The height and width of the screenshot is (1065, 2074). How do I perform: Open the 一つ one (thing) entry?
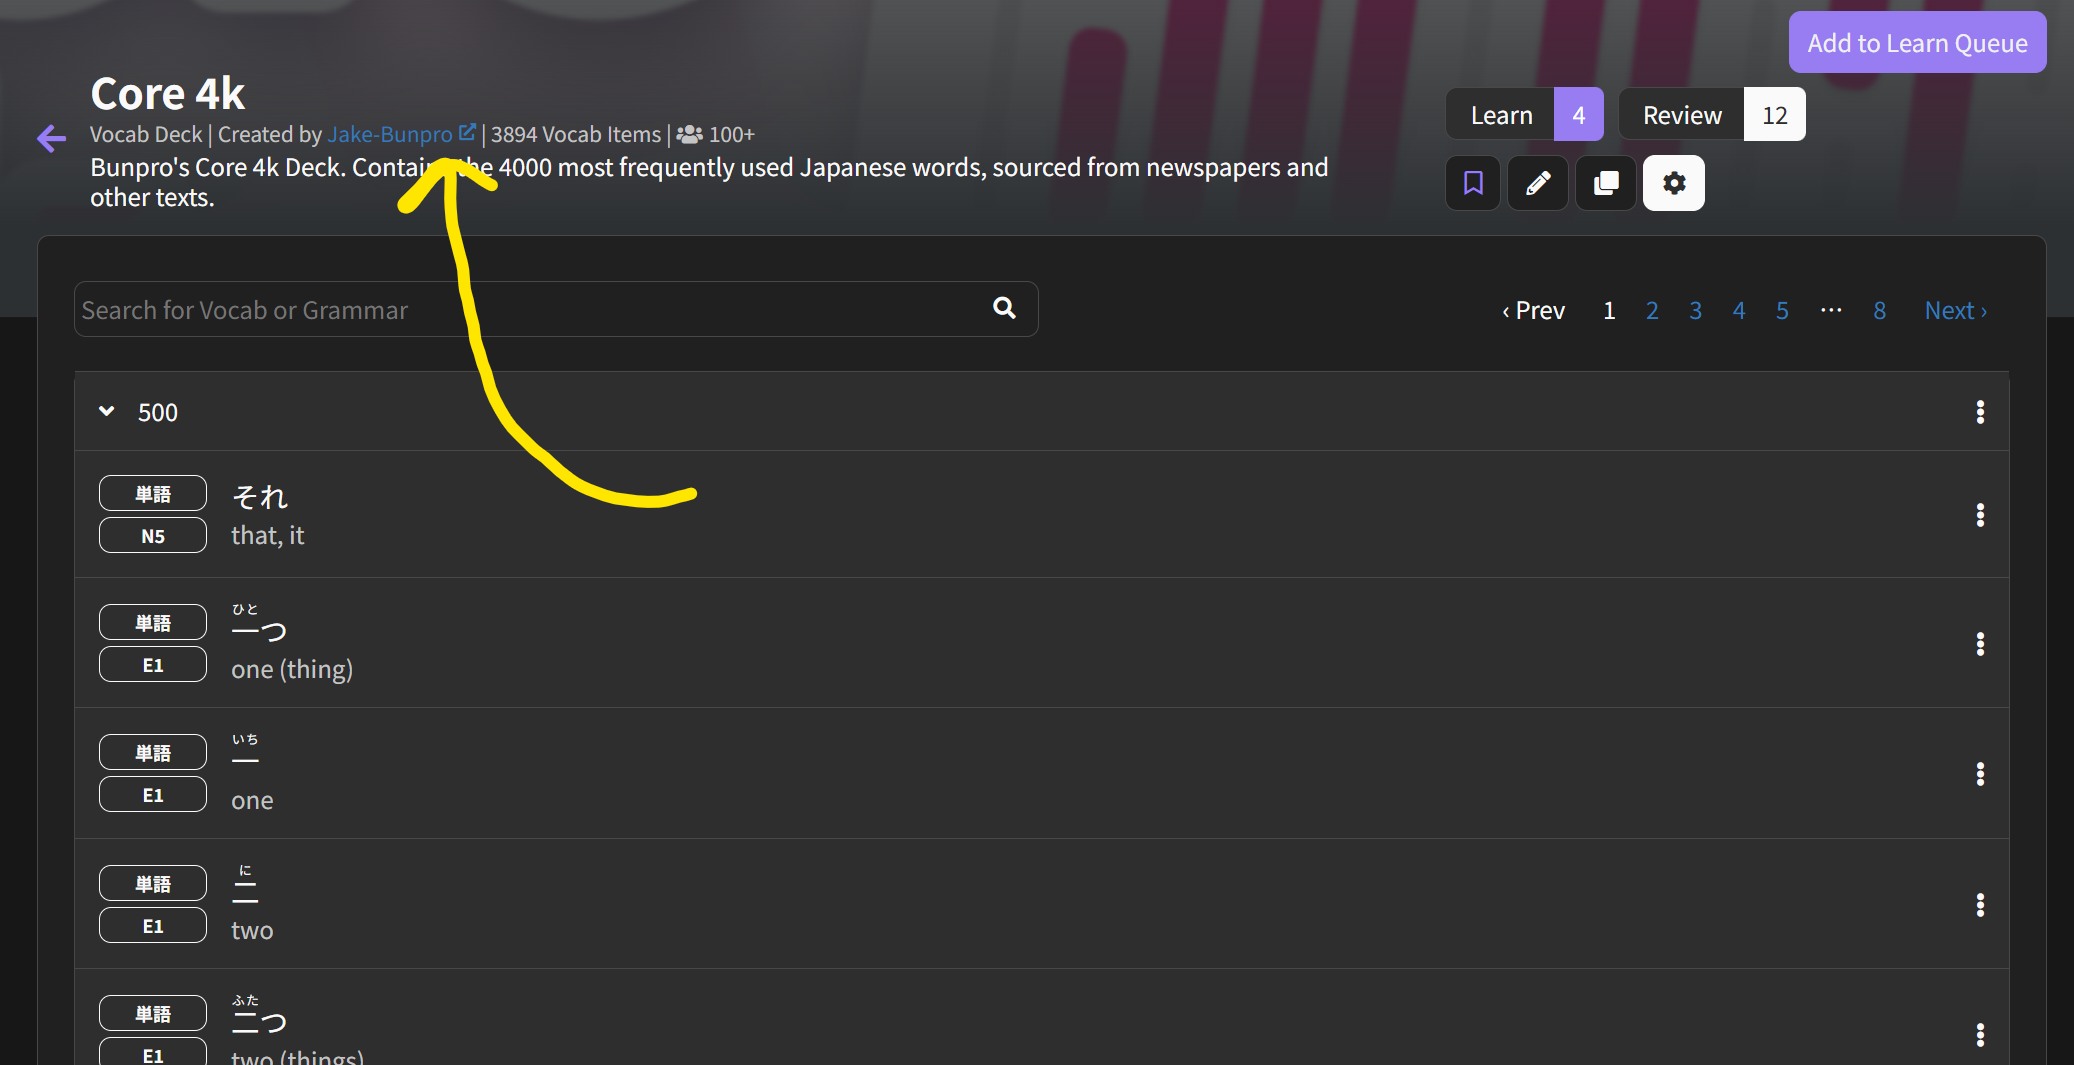click(1042, 643)
